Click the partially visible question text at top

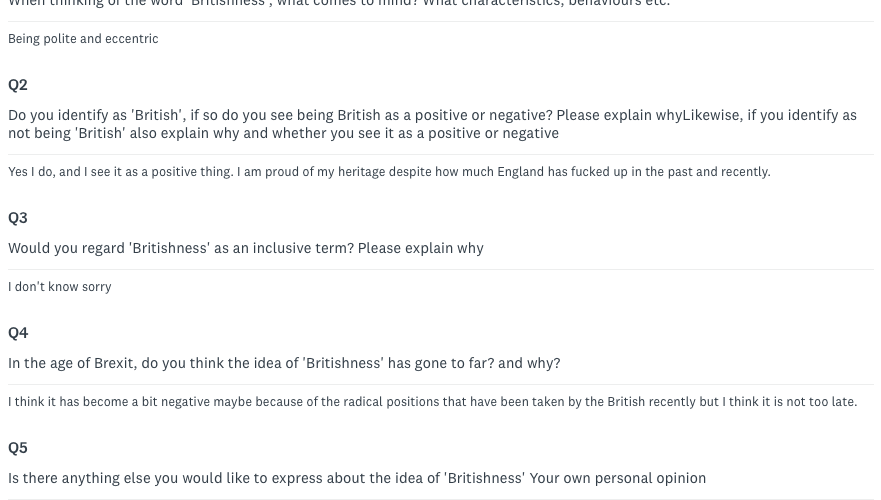(x=339, y=4)
